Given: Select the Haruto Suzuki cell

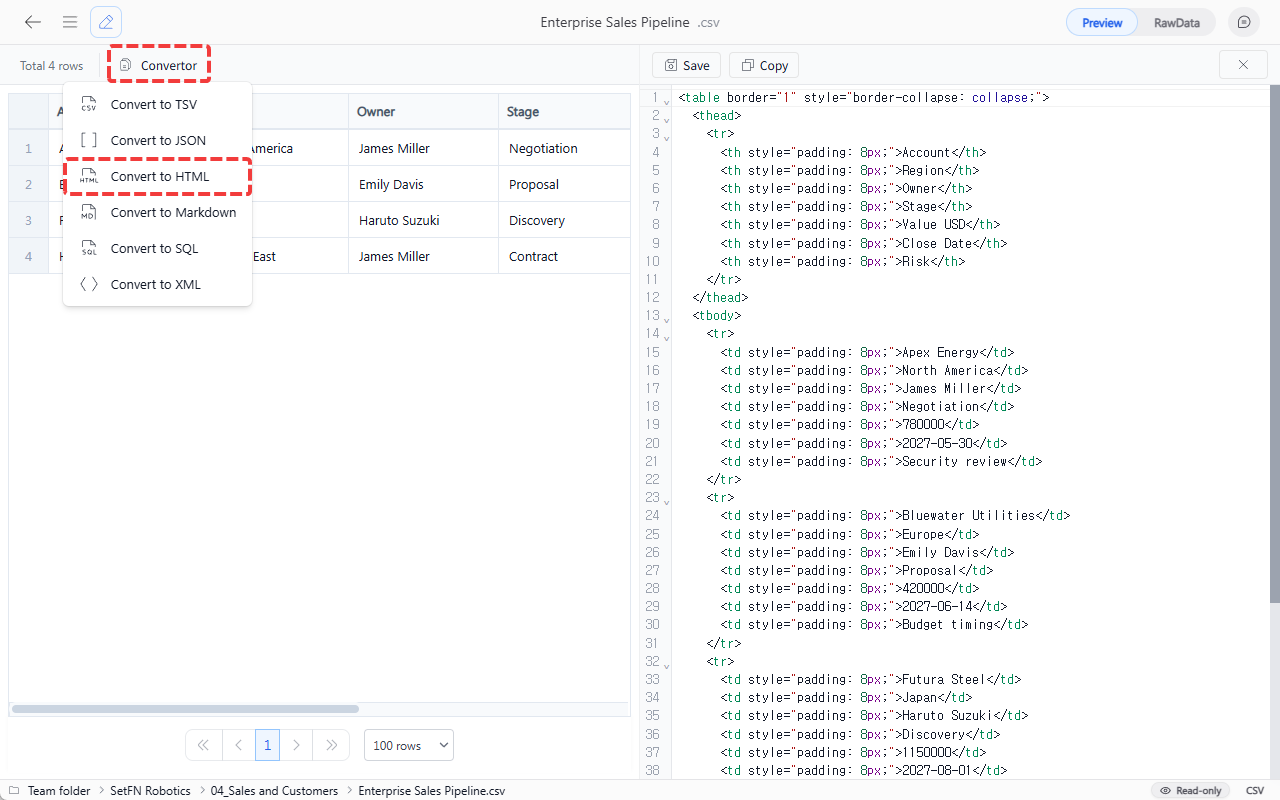Looking at the screenshot, I should click(423, 220).
